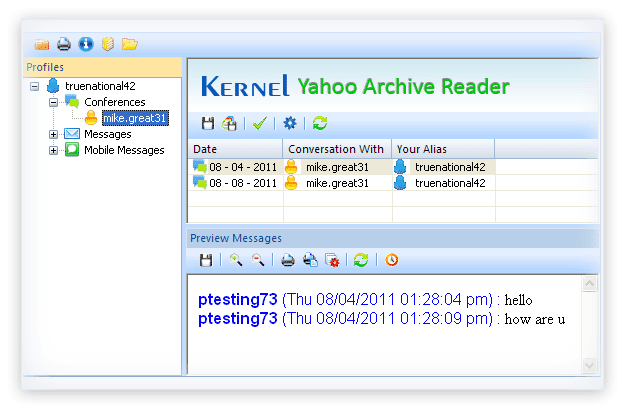624x409 pixels.
Task: Click the multi-save icon beside floppy disk
Action: point(230,123)
